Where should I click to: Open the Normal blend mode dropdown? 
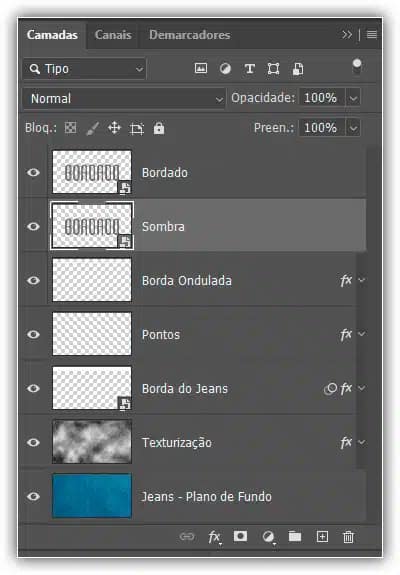coord(124,98)
